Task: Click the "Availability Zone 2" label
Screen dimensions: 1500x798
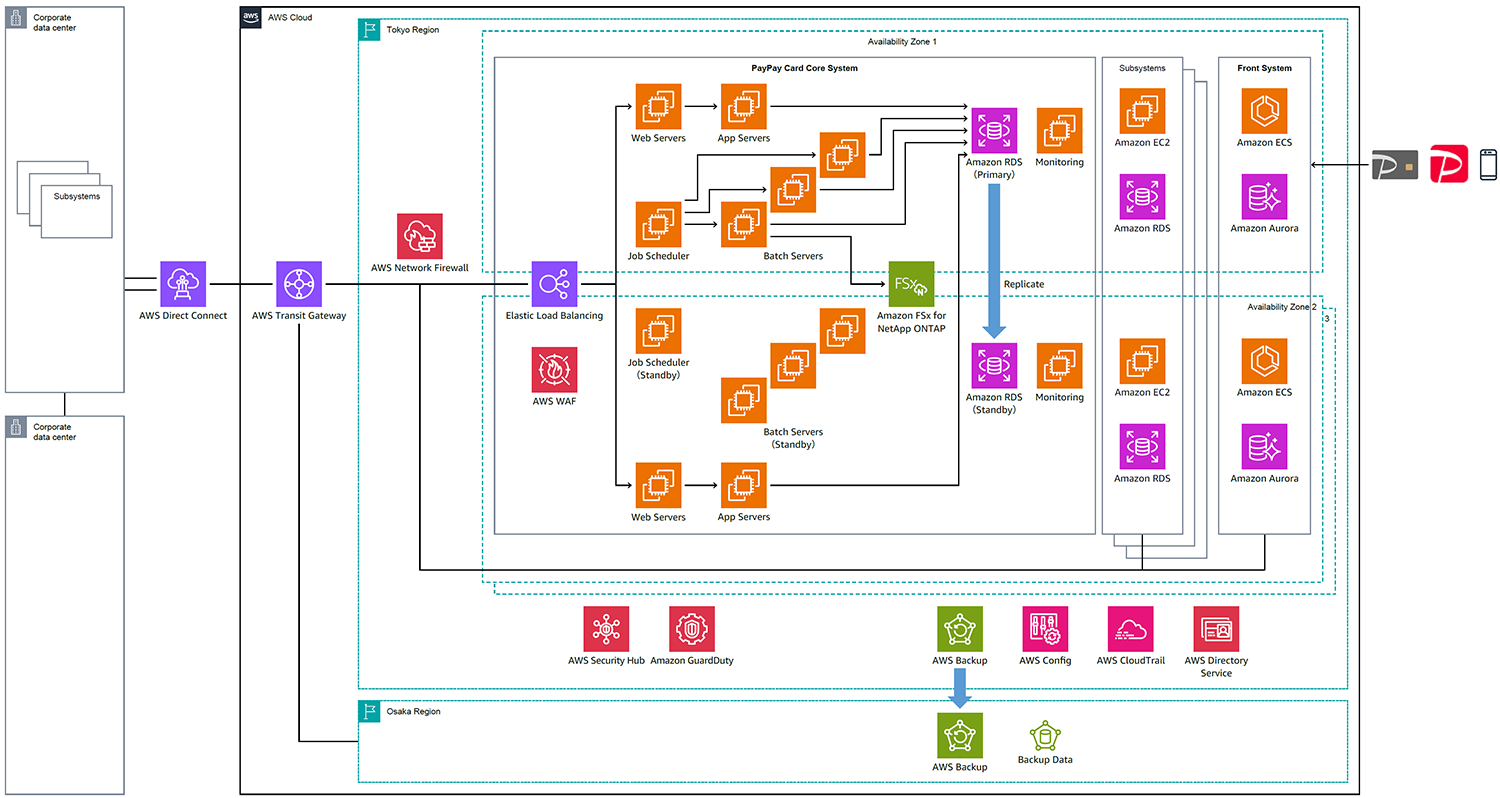Action: (1282, 307)
